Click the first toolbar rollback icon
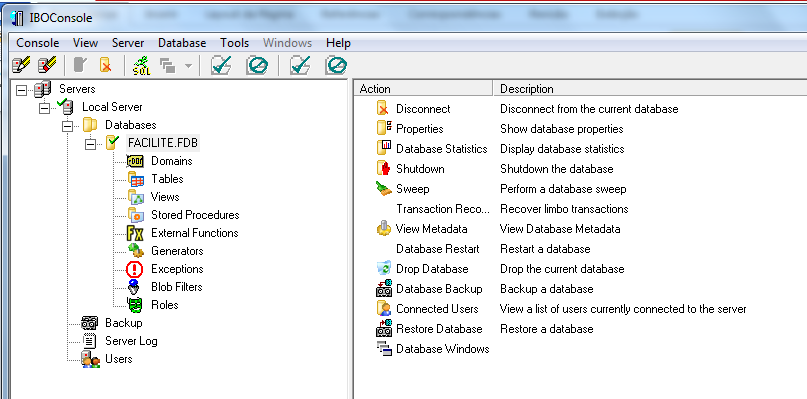 (256, 65)
